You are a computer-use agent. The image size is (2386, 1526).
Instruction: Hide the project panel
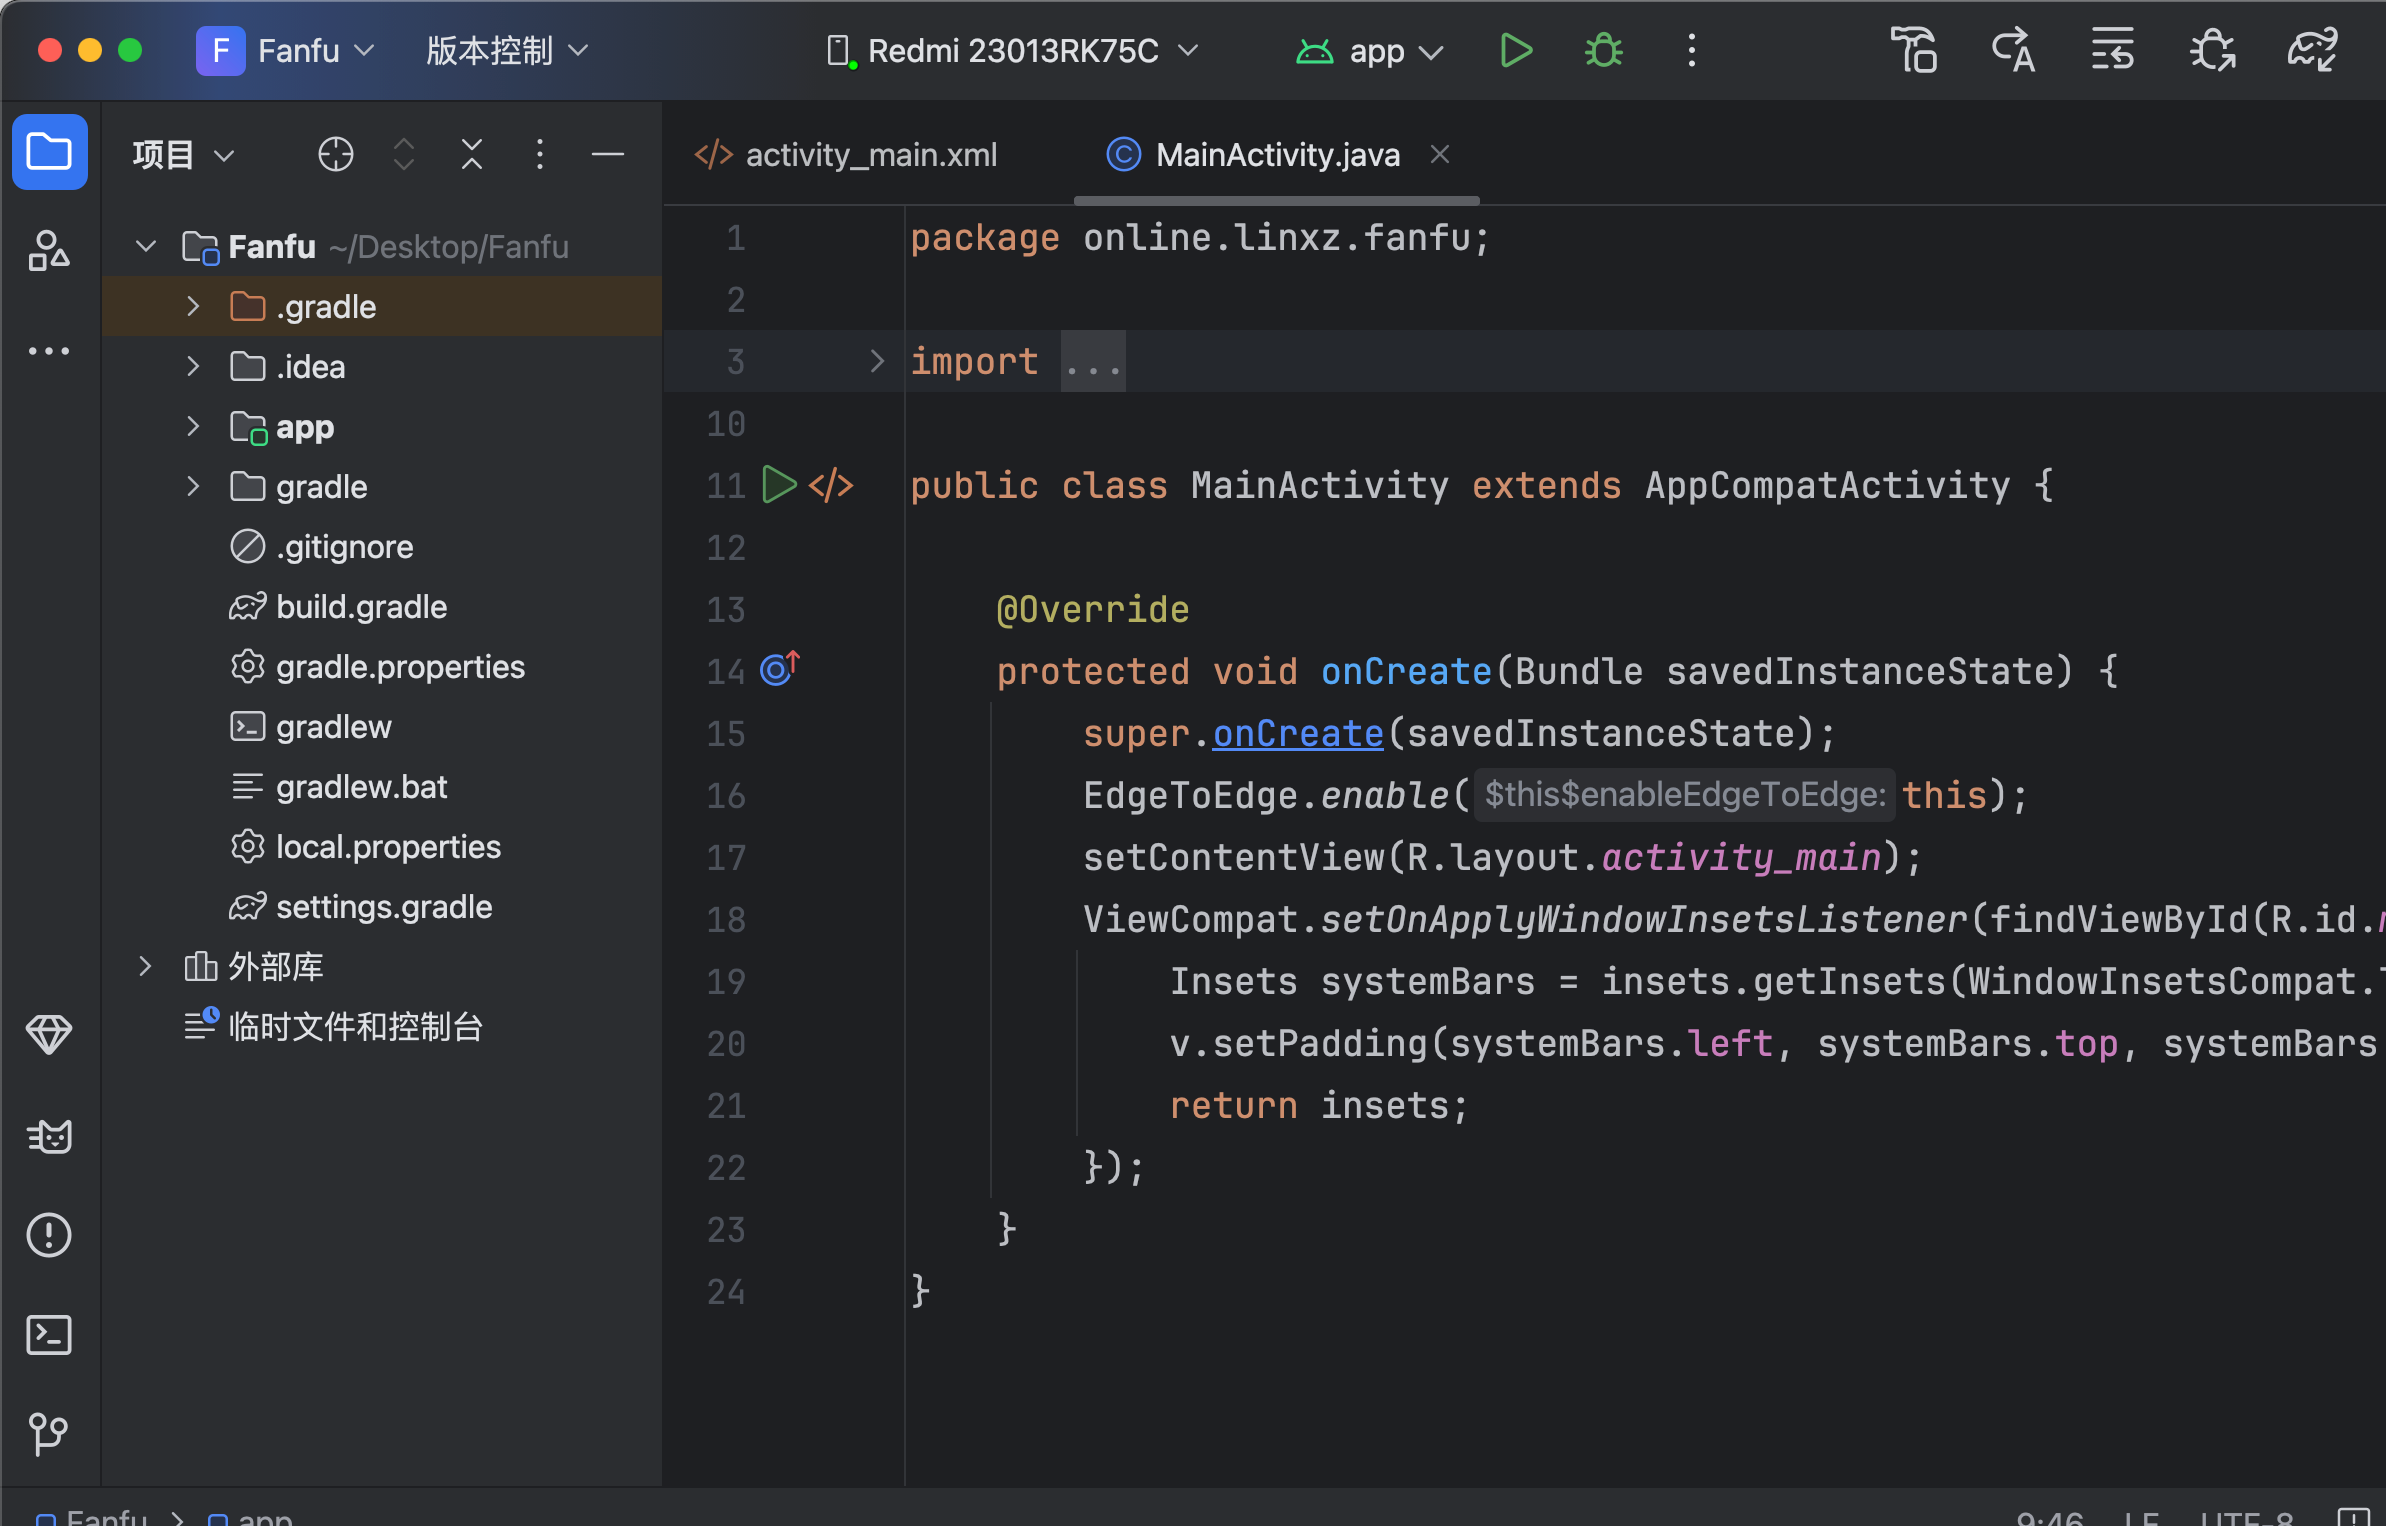(608, 155)
